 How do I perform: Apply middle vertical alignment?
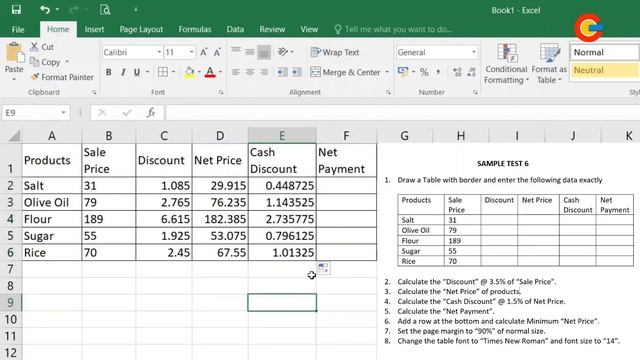click(250, 51)
